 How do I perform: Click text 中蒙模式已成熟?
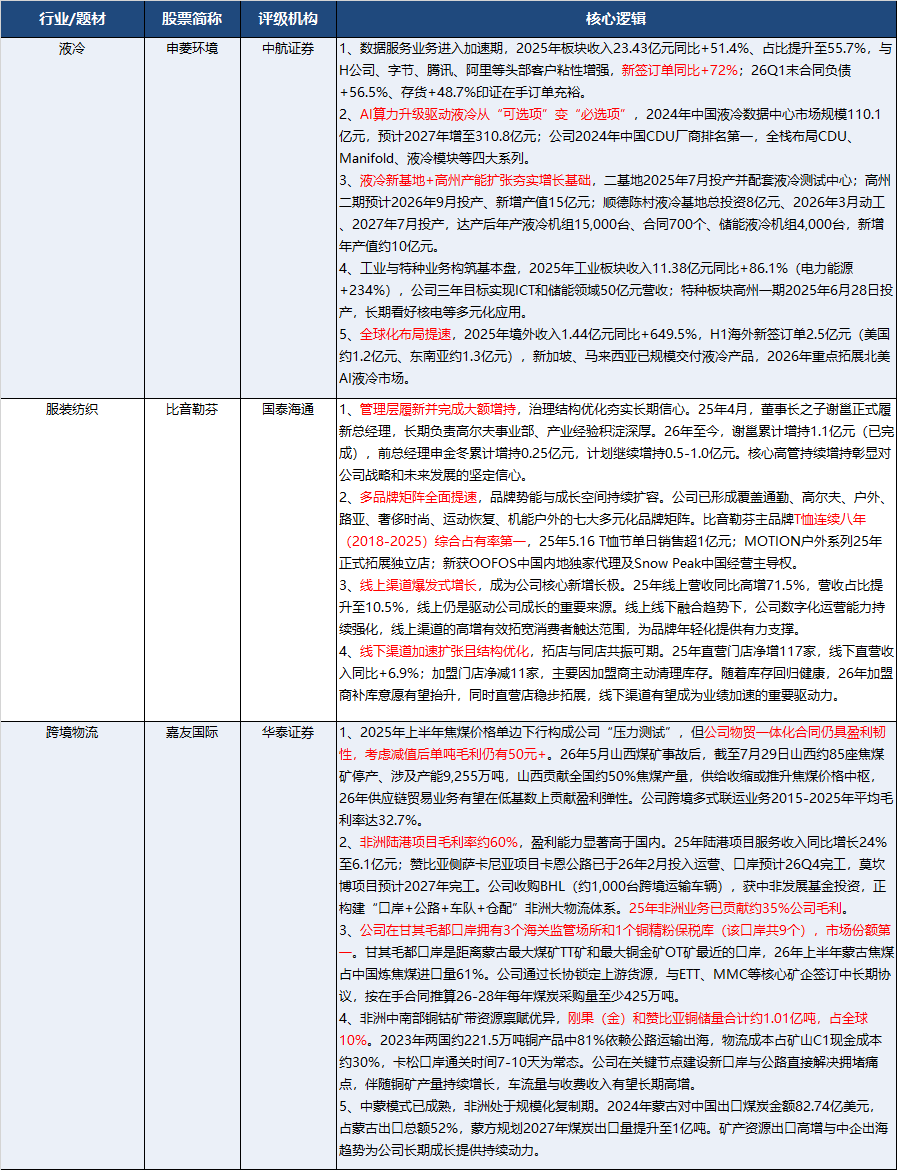click(406, 1107)
